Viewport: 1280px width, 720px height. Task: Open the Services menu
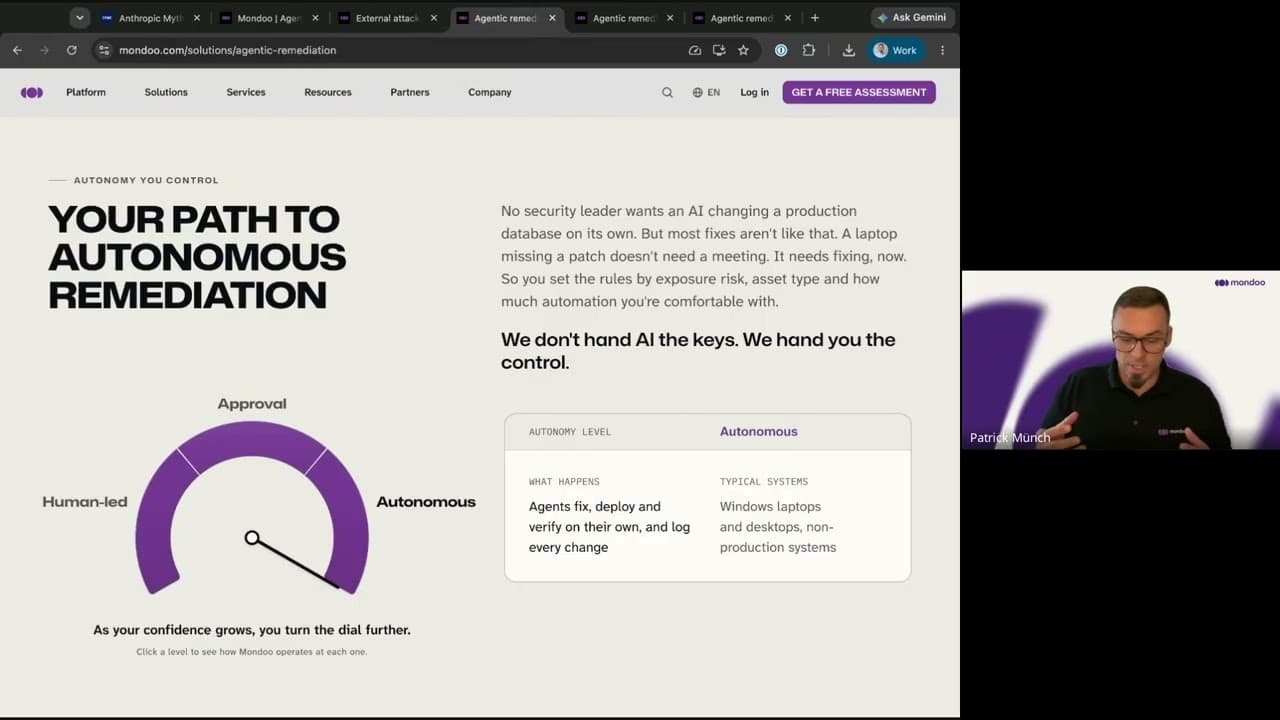(x=246, y=92)
